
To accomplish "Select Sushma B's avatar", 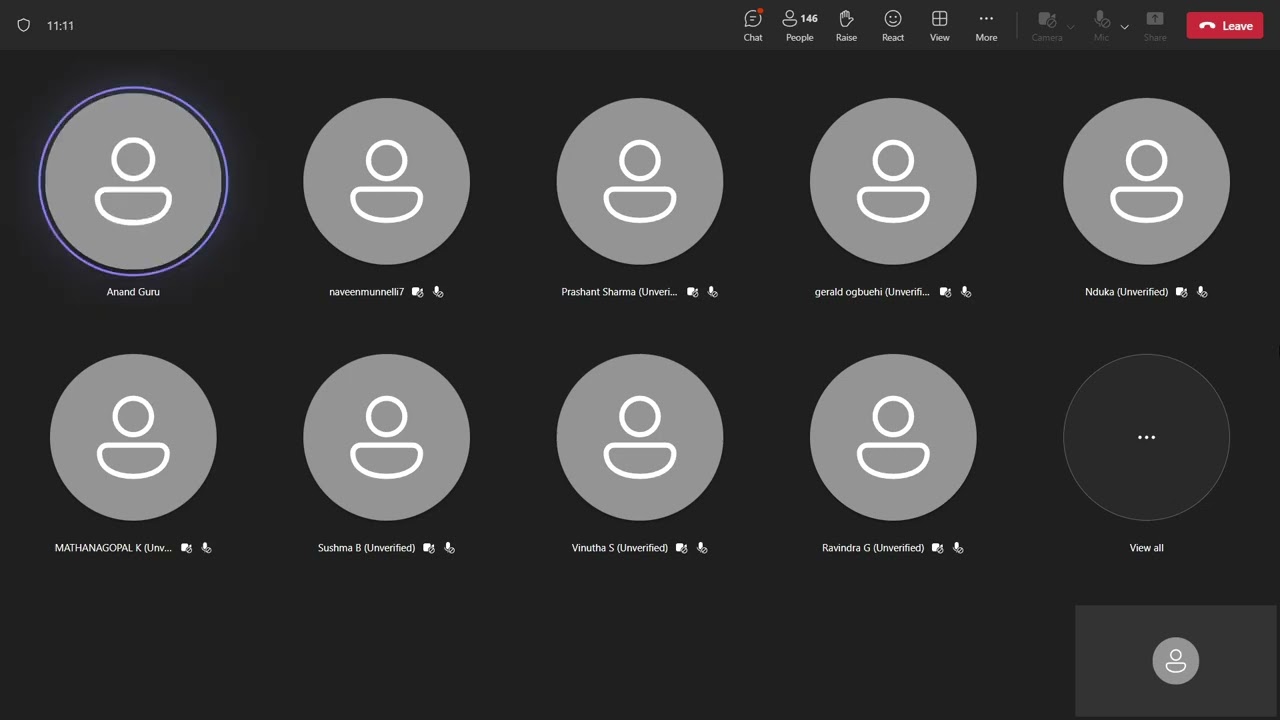I will click(x=386, y=437).
